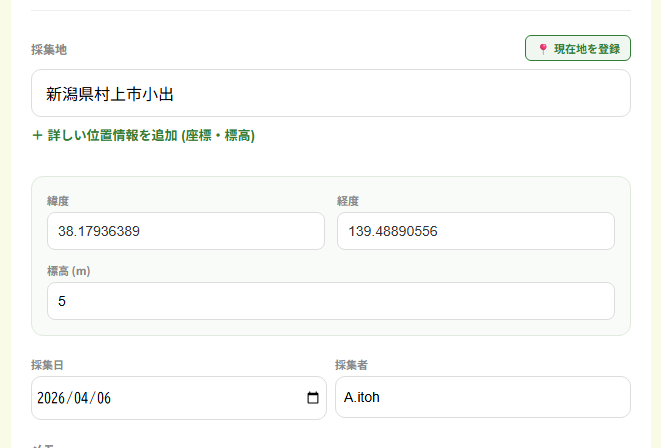Image resolution: width=661 pixels, height=448 pixels.
Task: Click the 経度 label
Action: 348,201
